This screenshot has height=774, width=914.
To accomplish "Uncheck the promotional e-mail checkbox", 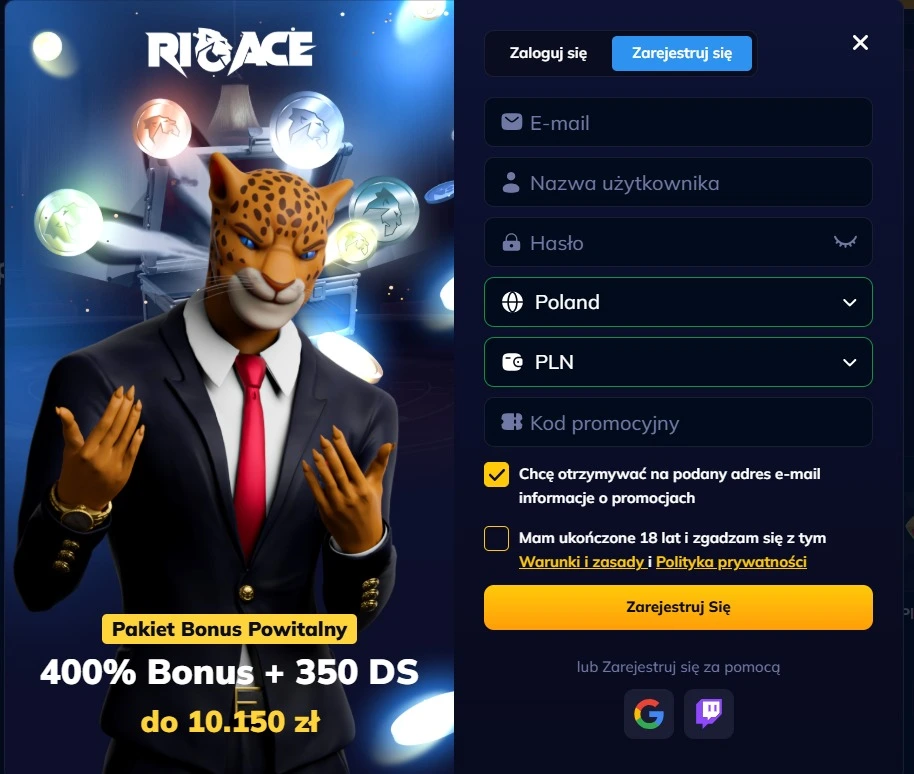I will pyautogui.click(x=496, y=474).
